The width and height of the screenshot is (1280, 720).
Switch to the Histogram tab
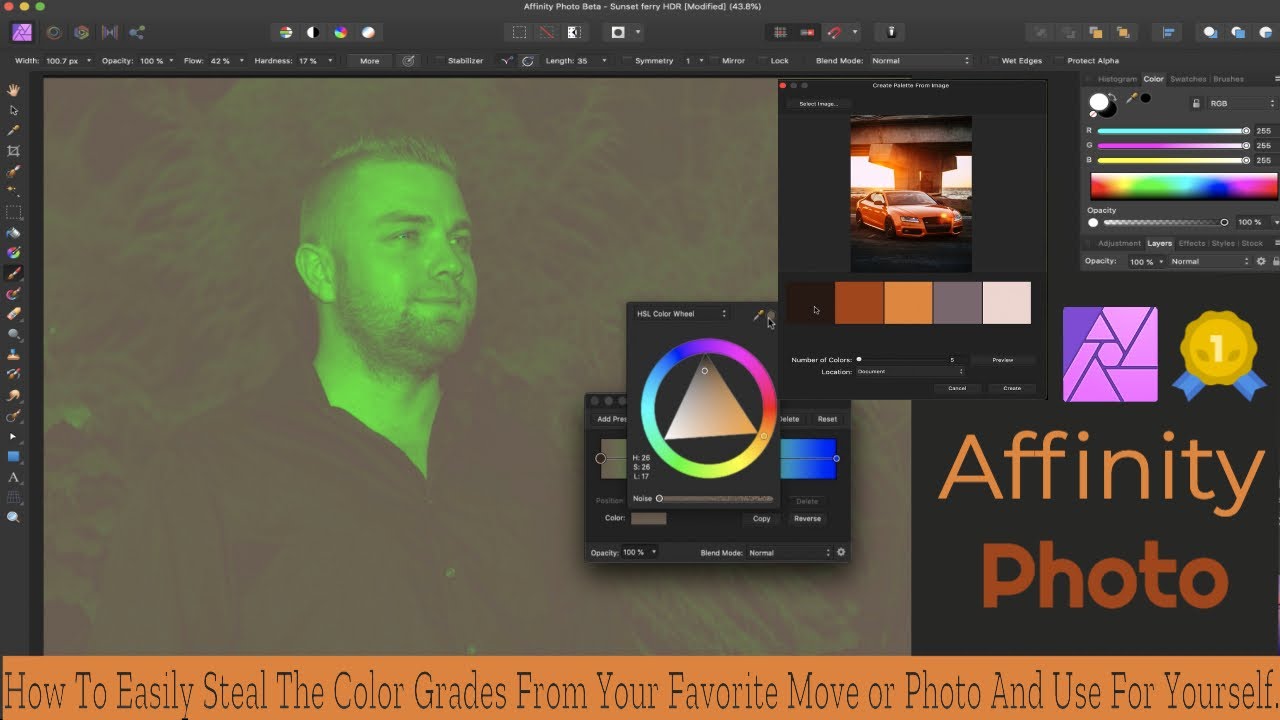1117,79
